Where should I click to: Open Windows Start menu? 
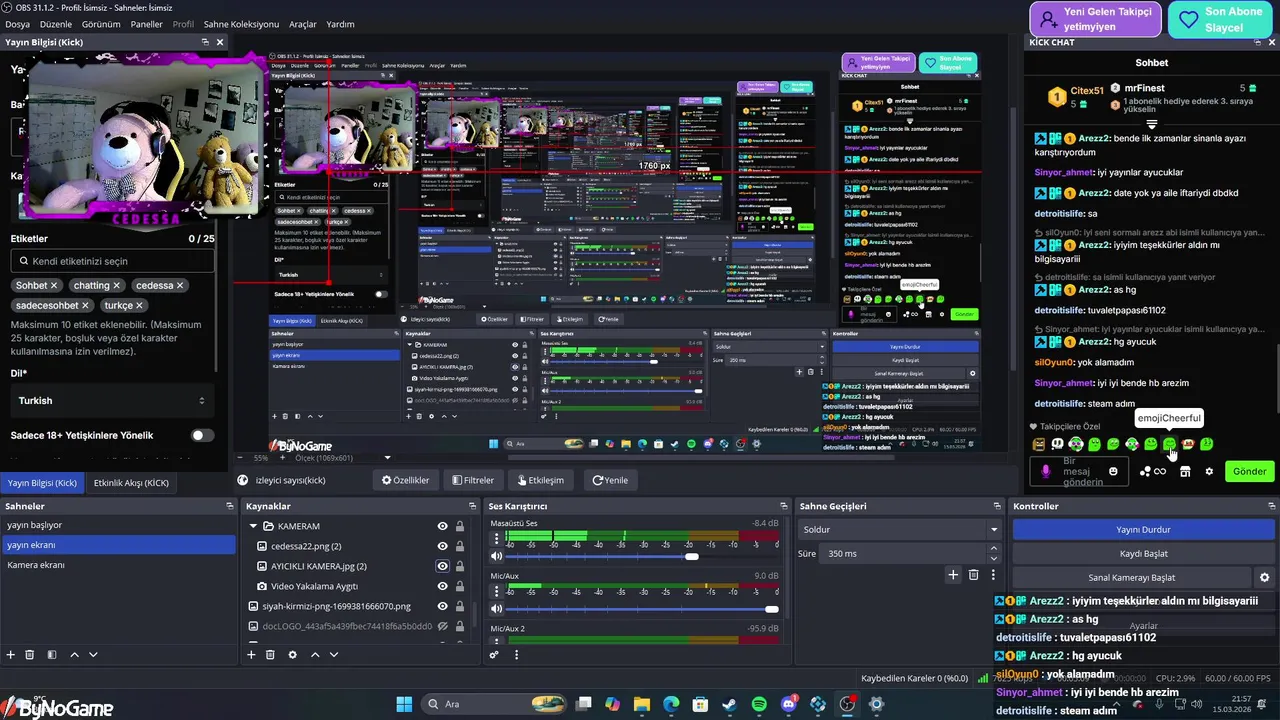coord(404,704)
